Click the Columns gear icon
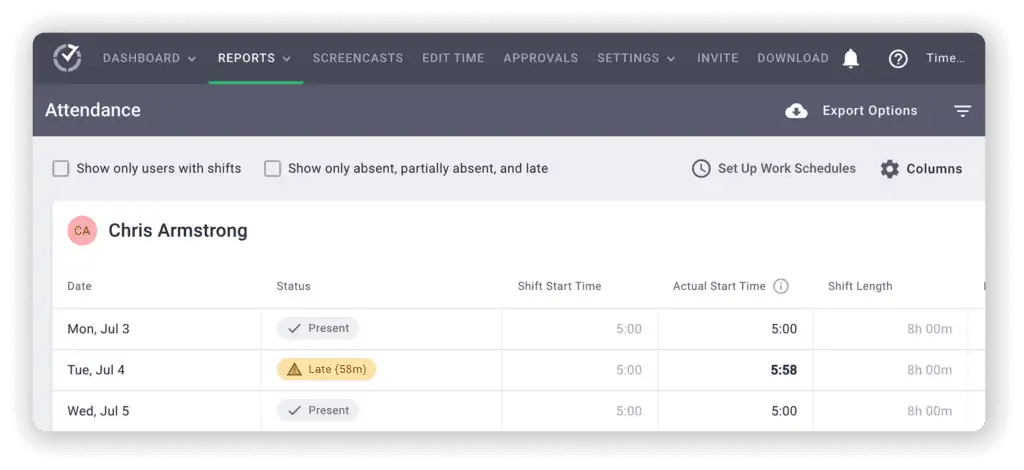The image size is (1024, 470). point(890,169)
